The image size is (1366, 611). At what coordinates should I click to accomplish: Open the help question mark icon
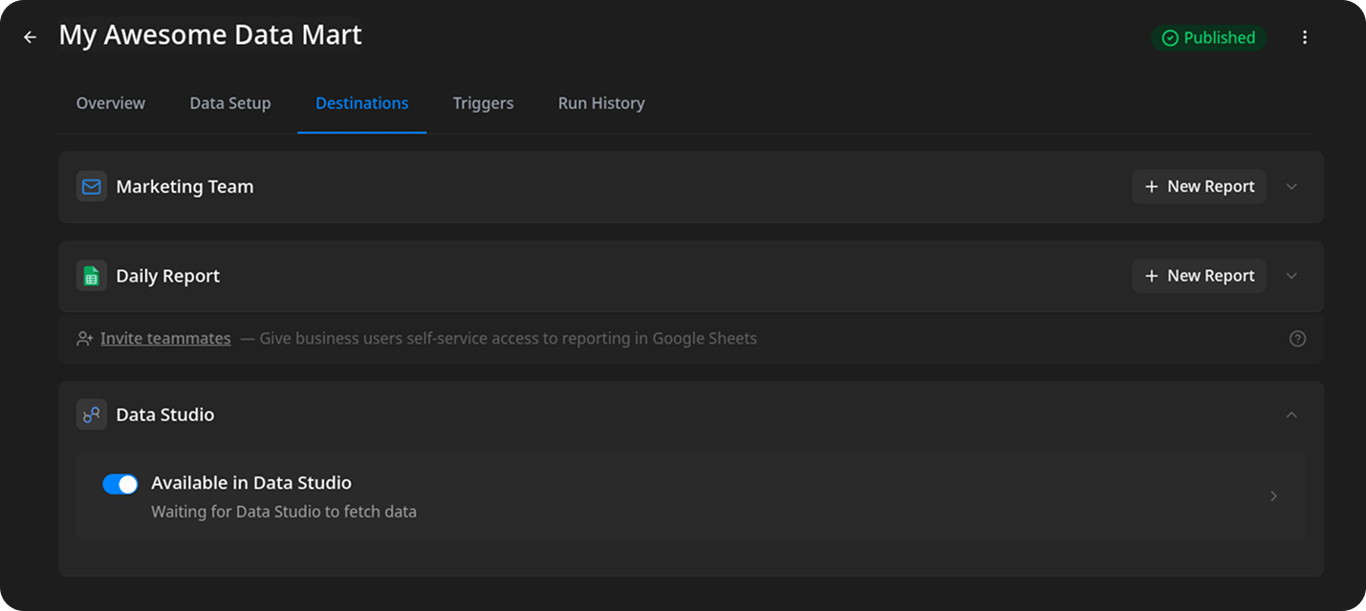point(1297,338)
